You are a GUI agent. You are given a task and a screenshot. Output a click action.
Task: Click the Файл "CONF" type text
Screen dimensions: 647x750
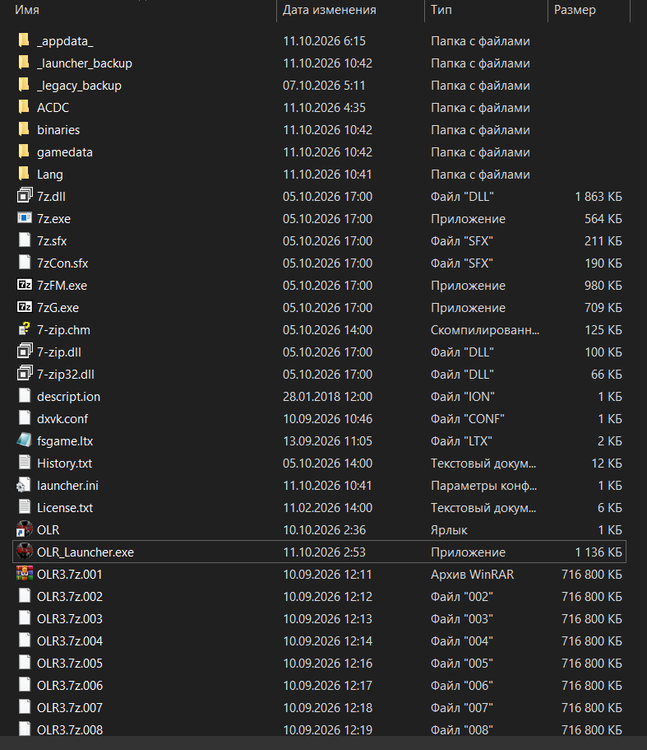point(467,419)
